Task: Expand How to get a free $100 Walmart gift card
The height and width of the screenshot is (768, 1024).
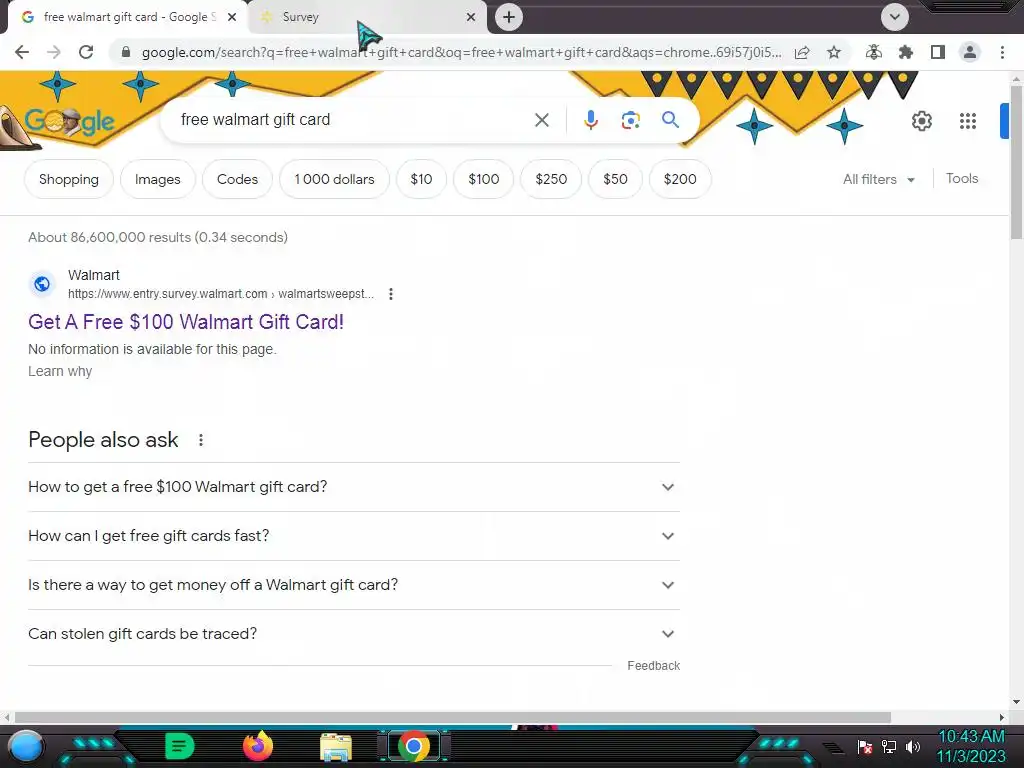Action: (x=354, y=487)
